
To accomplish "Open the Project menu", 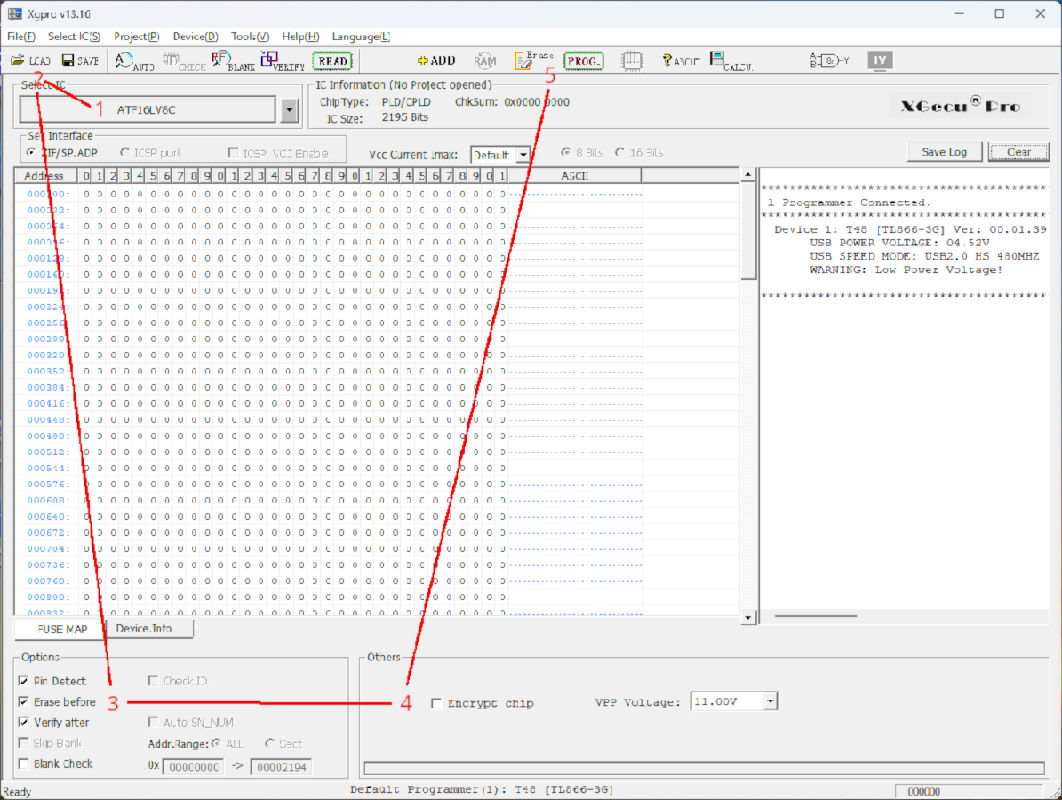I will 136,37.
